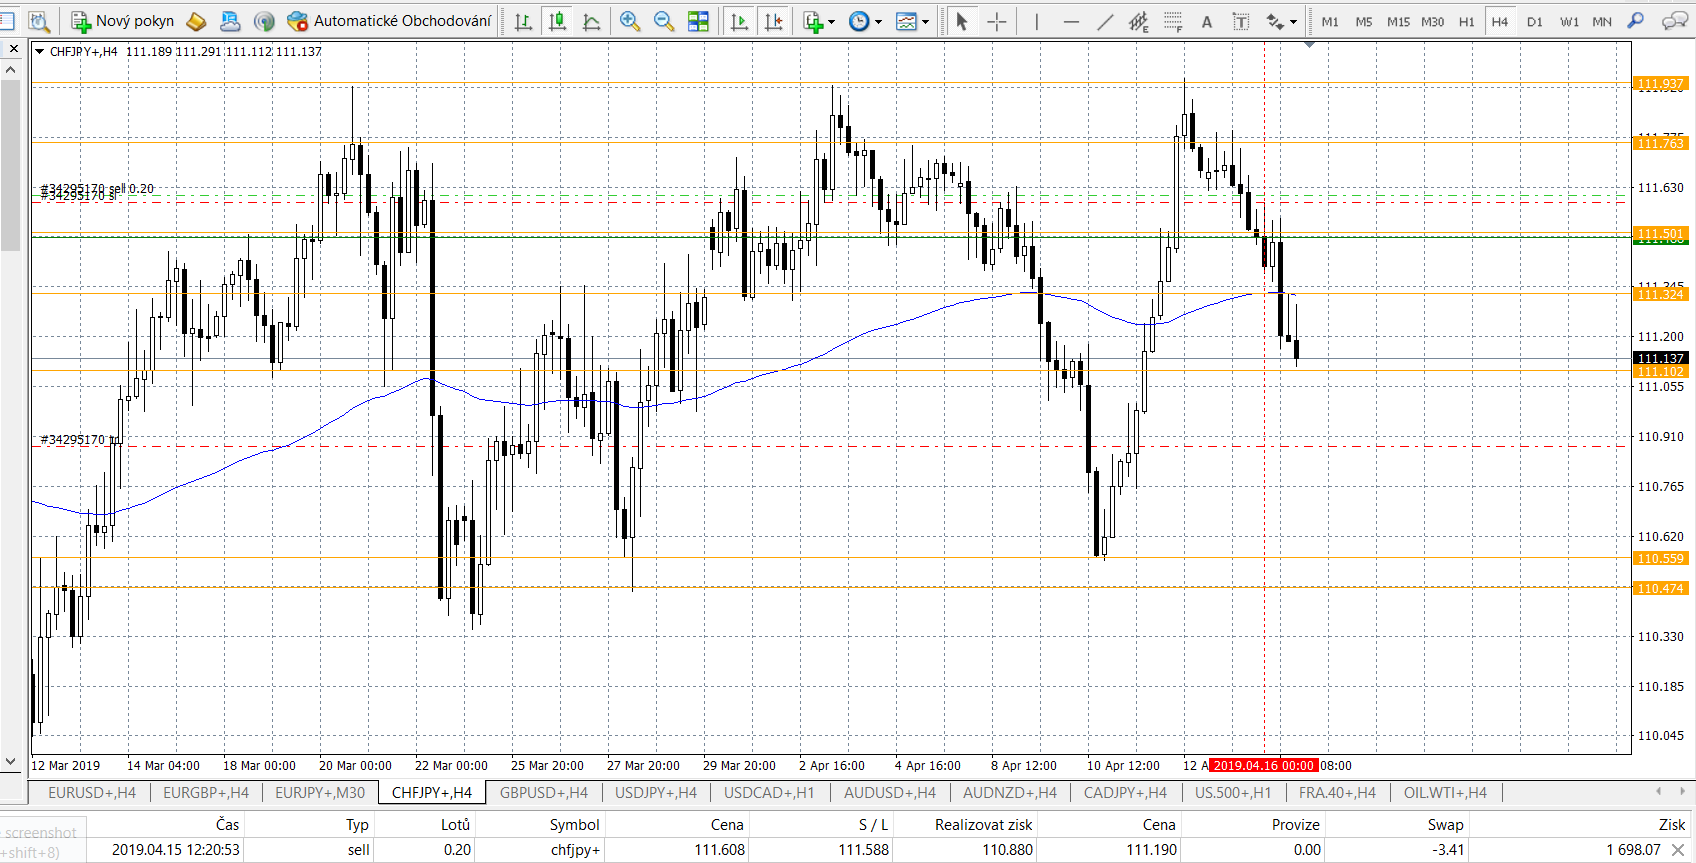Click the left panel scrollbar thumb
The height and width of the screenshot is (863, 1696).
10,165
